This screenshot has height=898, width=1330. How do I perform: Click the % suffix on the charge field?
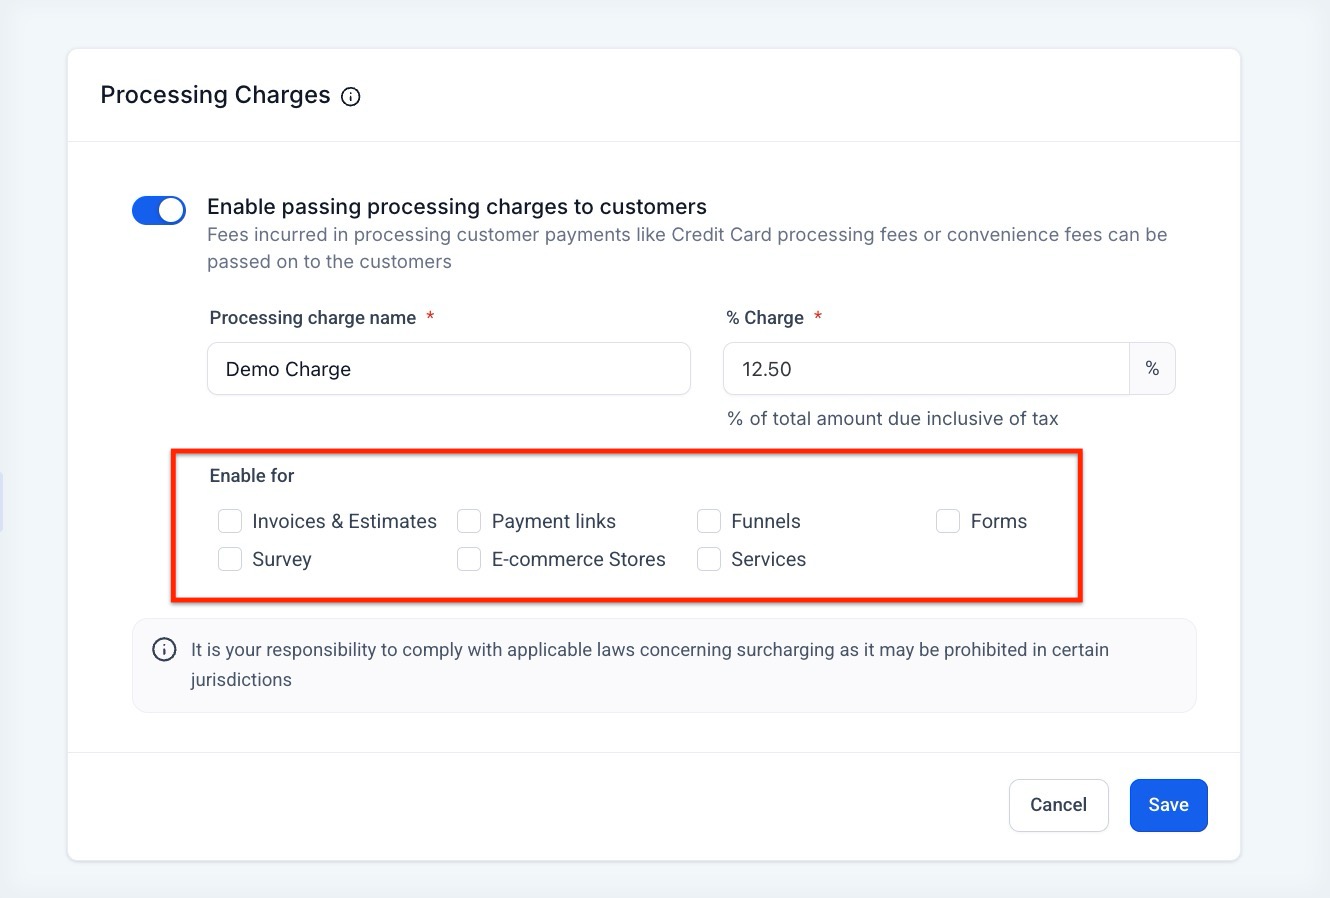point(1152,369)
